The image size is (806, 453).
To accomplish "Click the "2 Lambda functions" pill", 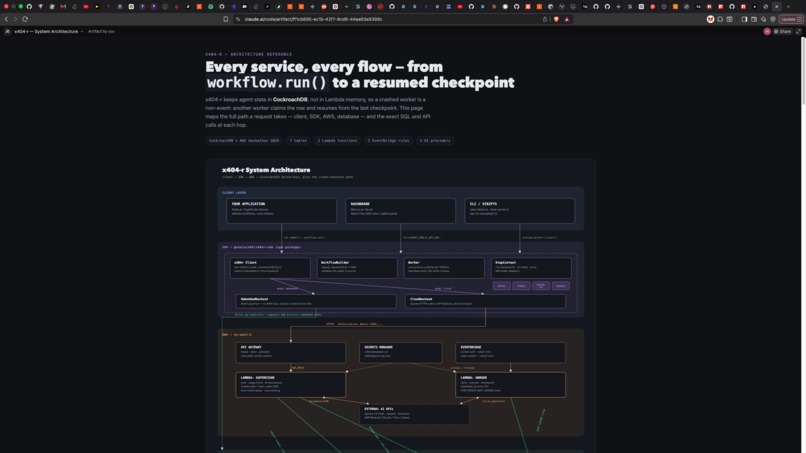I will click(337, 140).
